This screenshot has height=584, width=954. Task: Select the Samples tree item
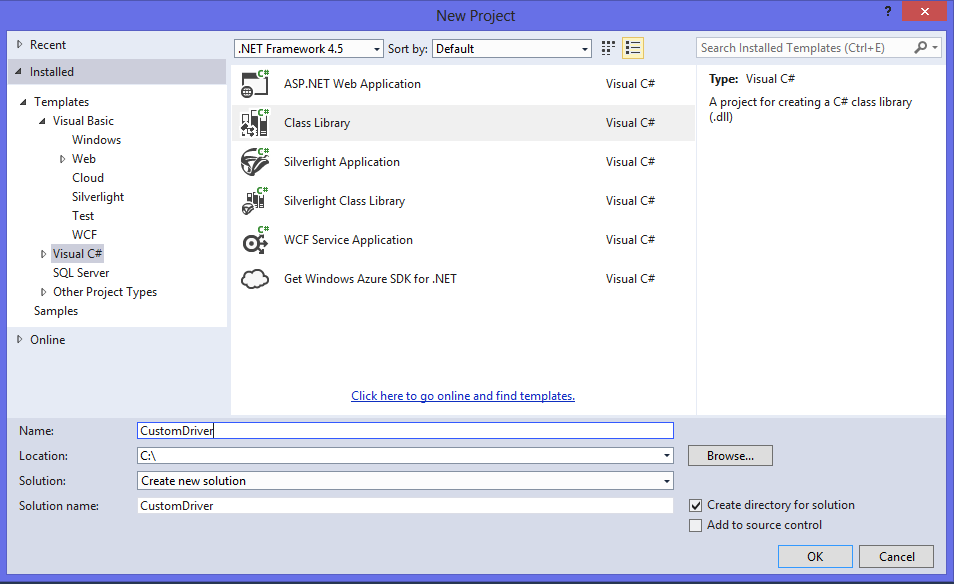tap(56, 311)
